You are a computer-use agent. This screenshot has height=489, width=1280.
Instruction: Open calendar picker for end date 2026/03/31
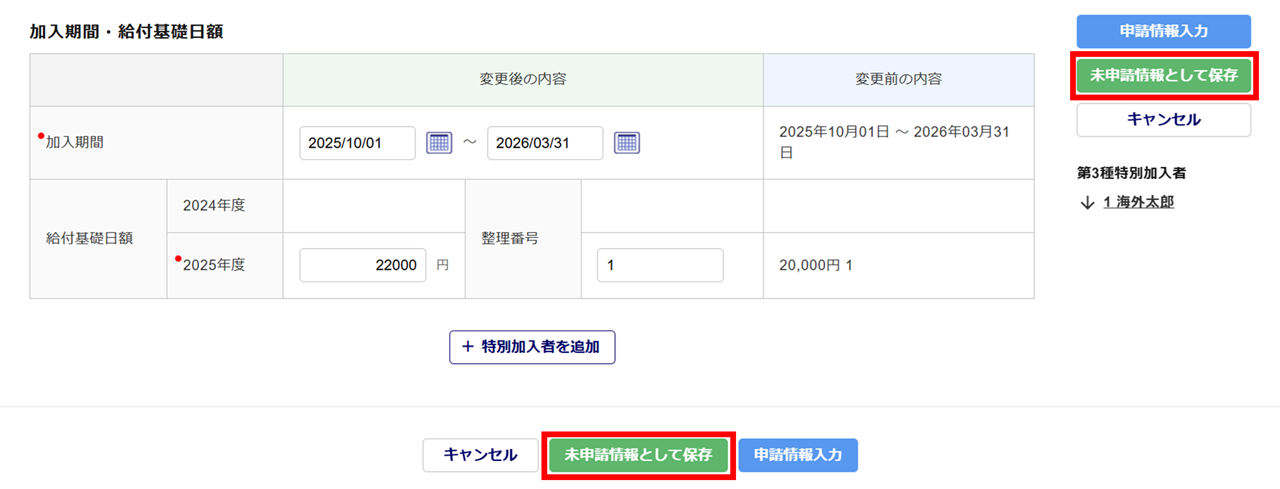[627, 143]
